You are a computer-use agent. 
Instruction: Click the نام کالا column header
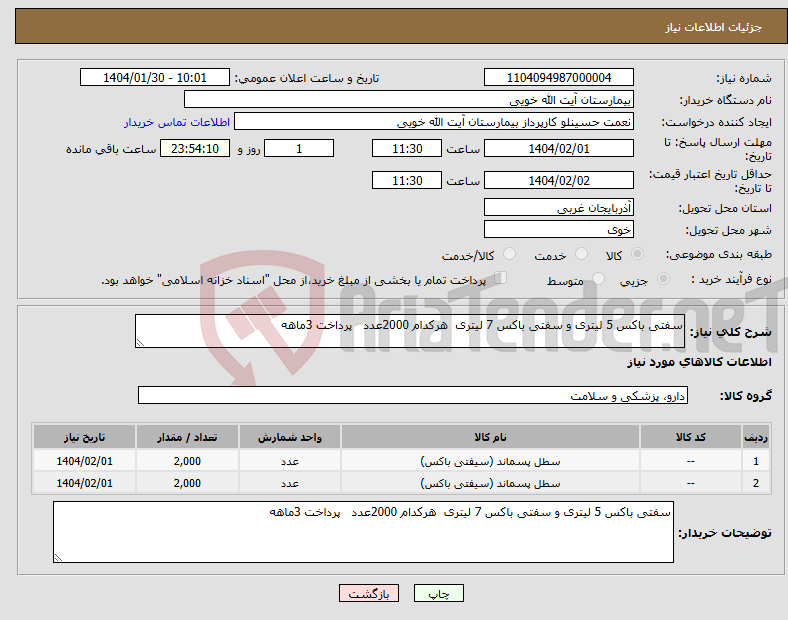click(x=490, y=437)
